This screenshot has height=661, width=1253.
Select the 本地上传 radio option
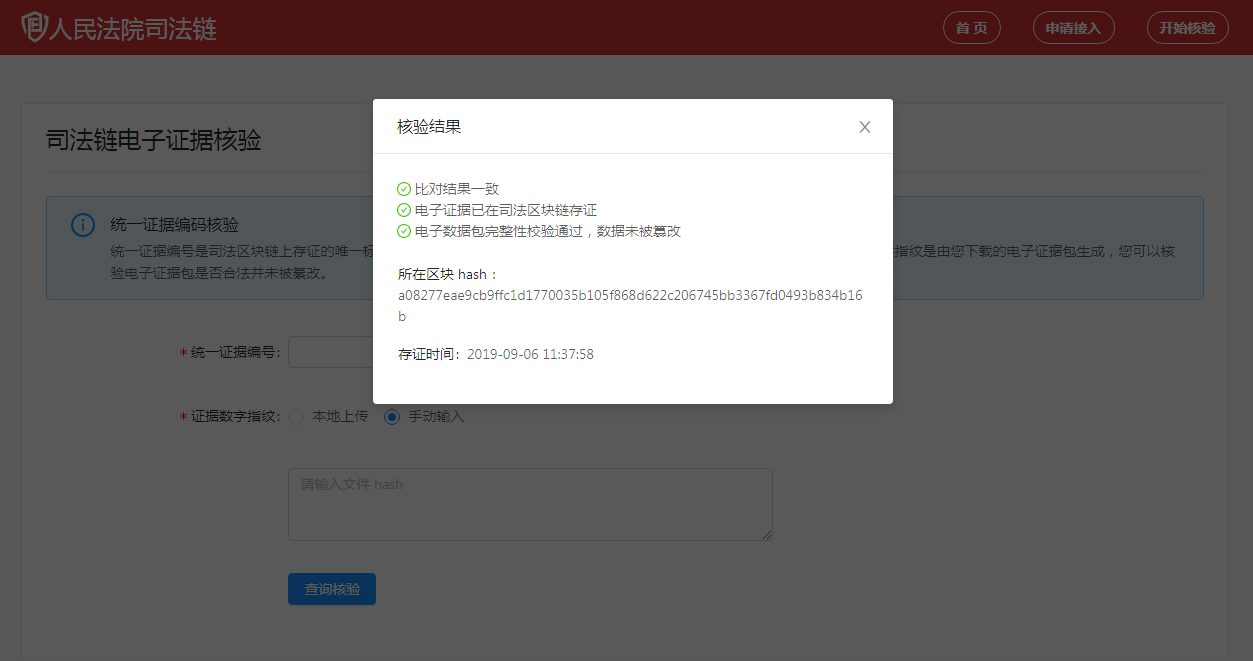[296, 417]
